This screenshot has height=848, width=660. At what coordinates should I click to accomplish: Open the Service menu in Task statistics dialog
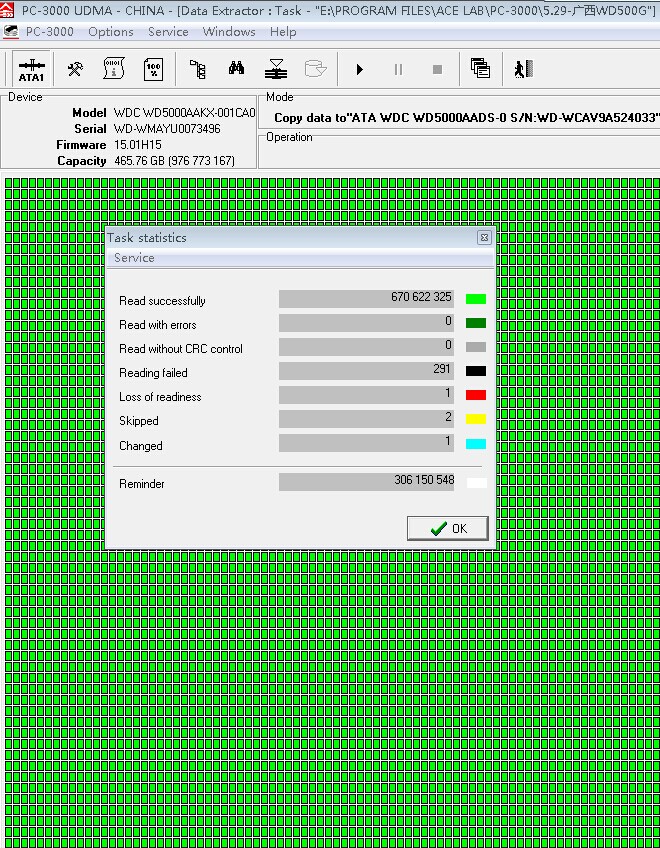coord(134,258)
